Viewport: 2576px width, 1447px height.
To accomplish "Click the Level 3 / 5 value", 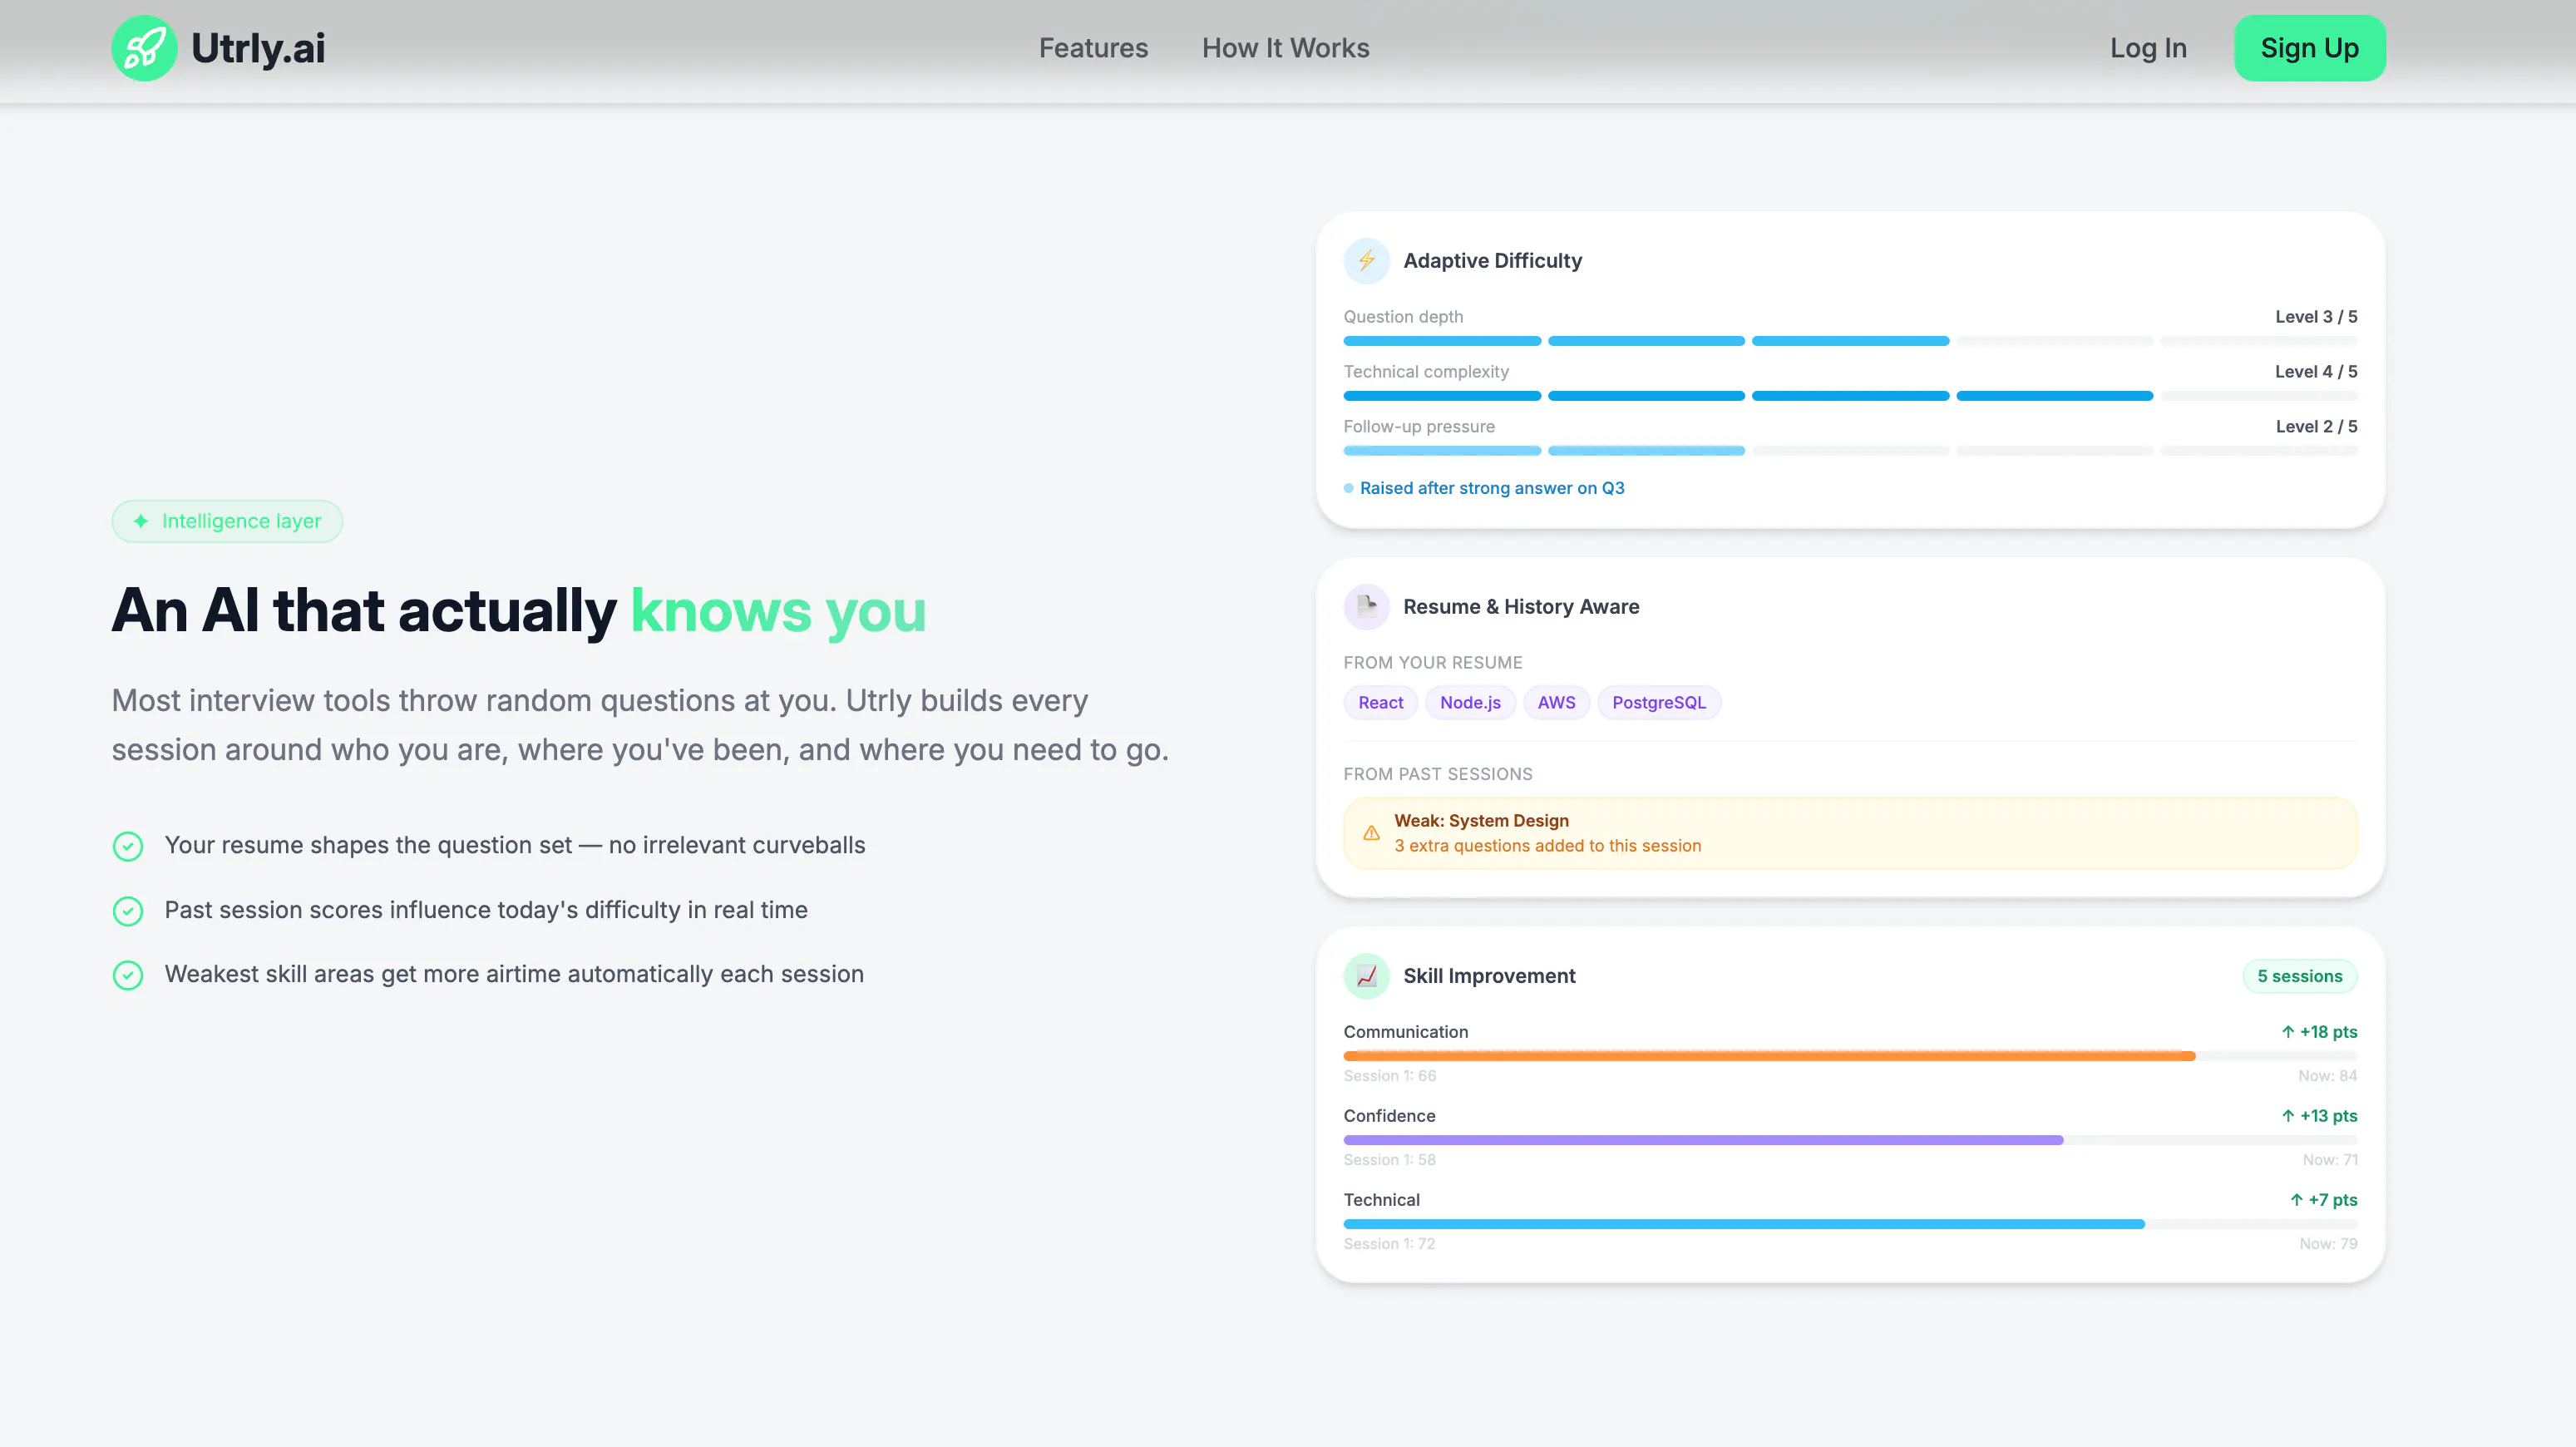I will pyautogui.click(x=2316, y=317).
